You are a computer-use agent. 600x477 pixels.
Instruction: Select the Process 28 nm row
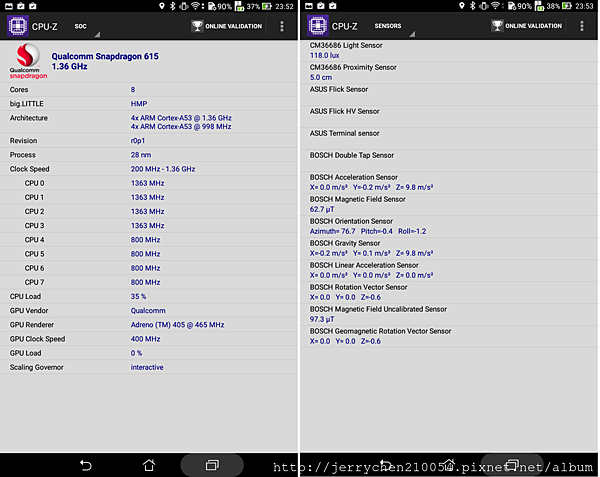149,155
